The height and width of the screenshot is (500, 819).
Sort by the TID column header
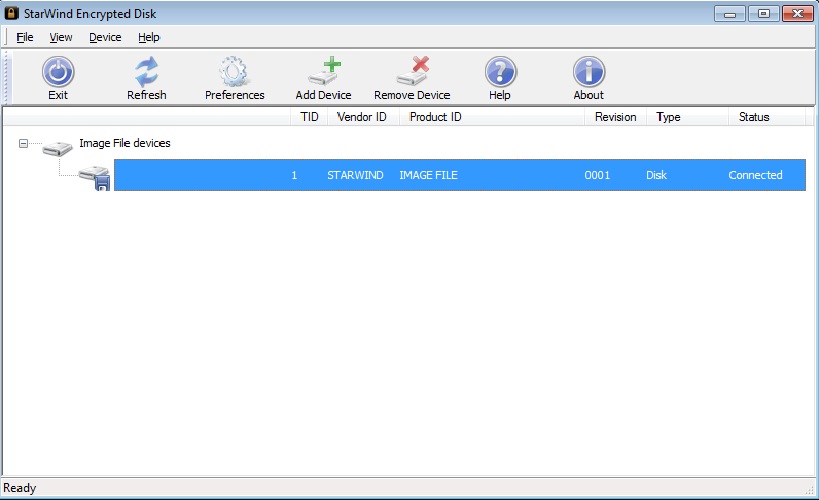pyautogui.click(x=309, y=117)
